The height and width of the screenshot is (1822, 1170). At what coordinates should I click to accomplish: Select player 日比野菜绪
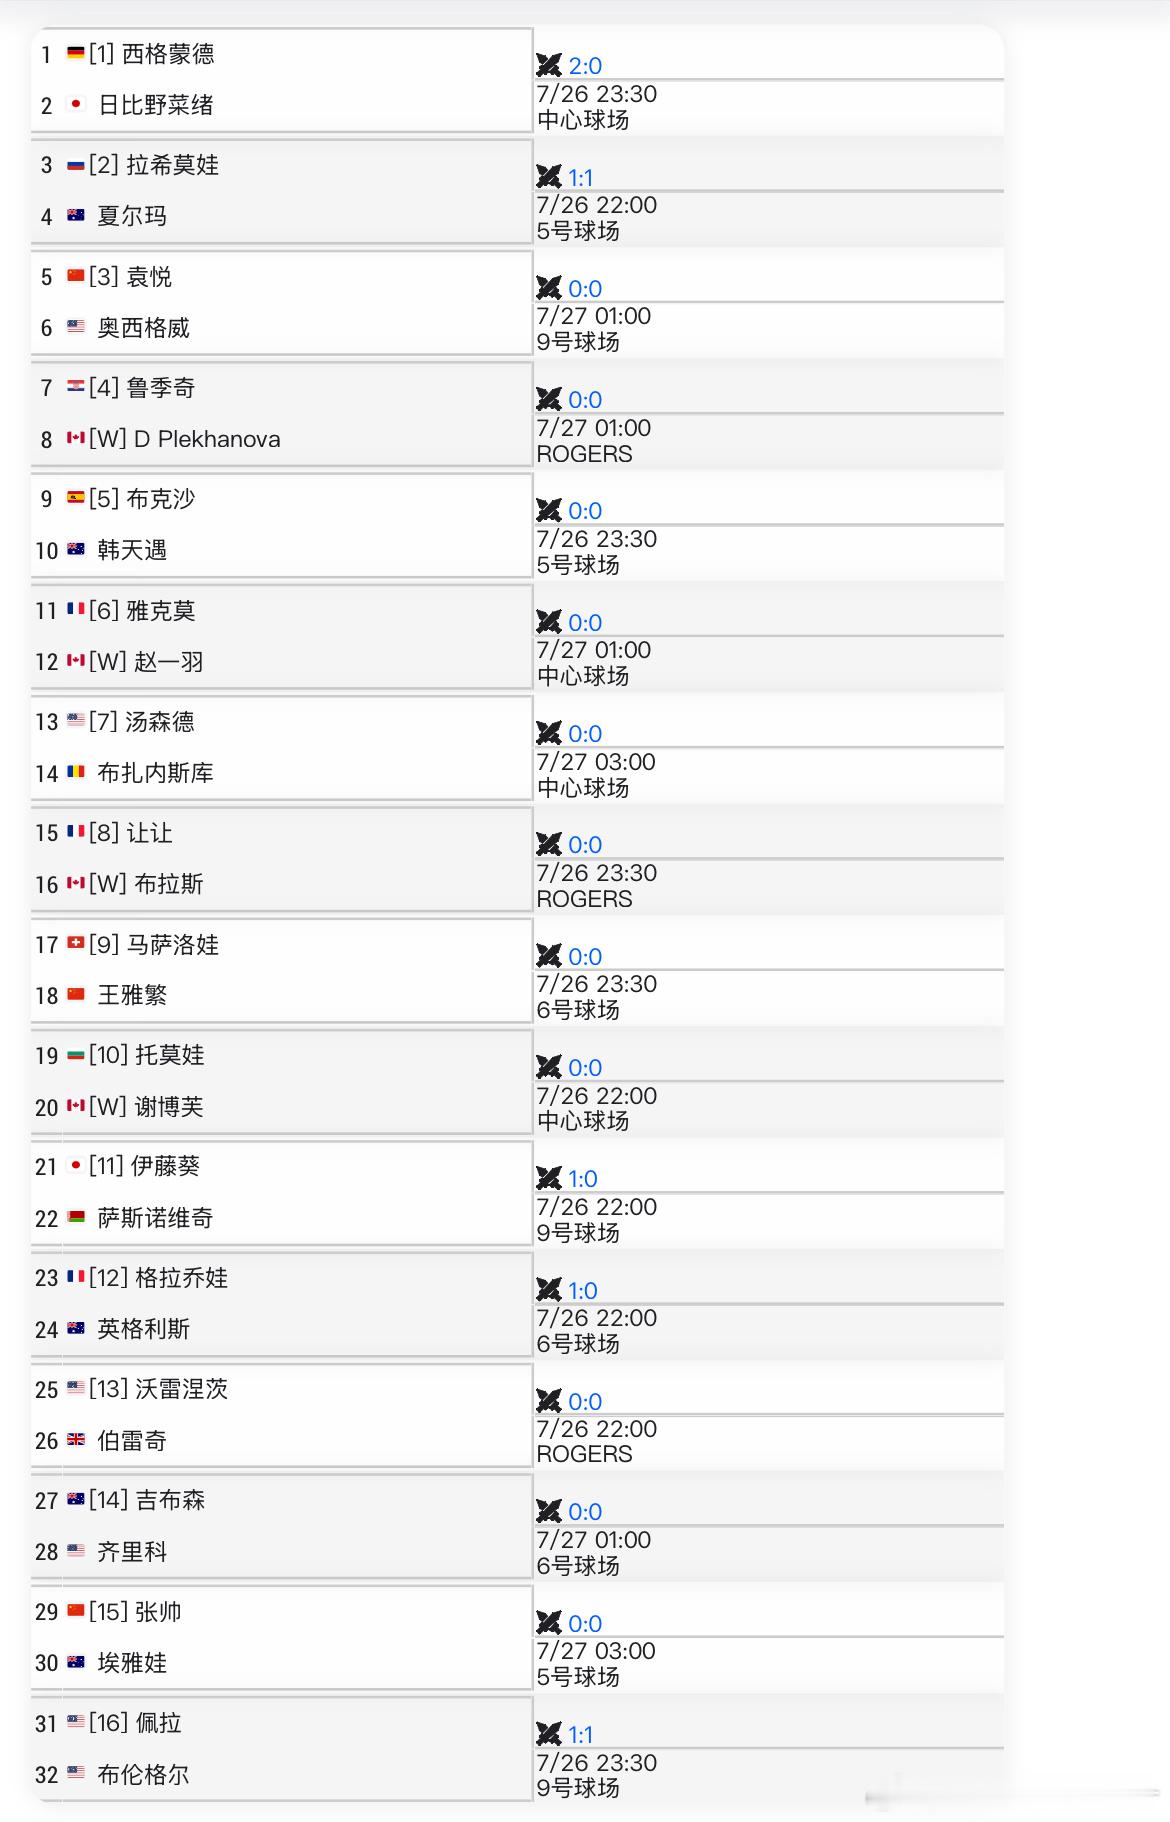[x=156, y=105]
